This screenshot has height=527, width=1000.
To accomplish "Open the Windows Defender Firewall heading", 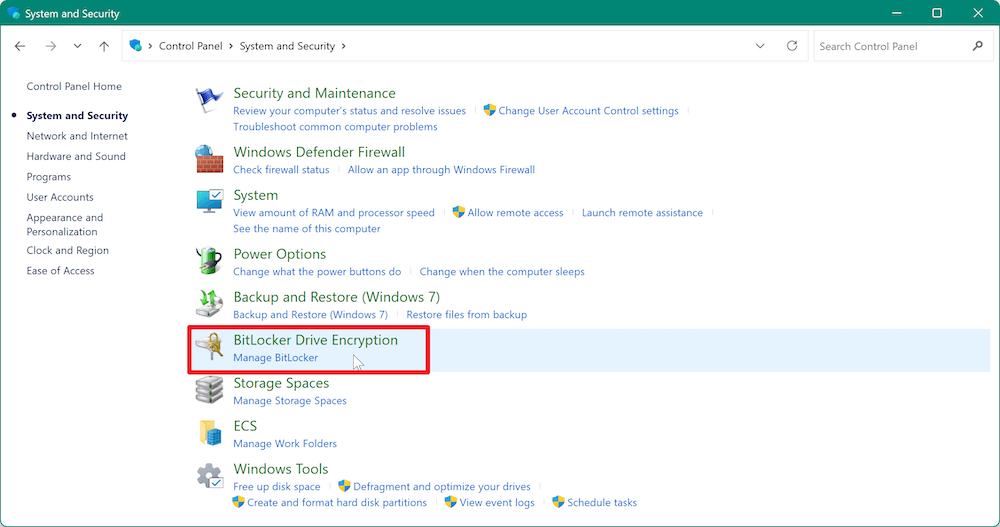I will [319, 152].
